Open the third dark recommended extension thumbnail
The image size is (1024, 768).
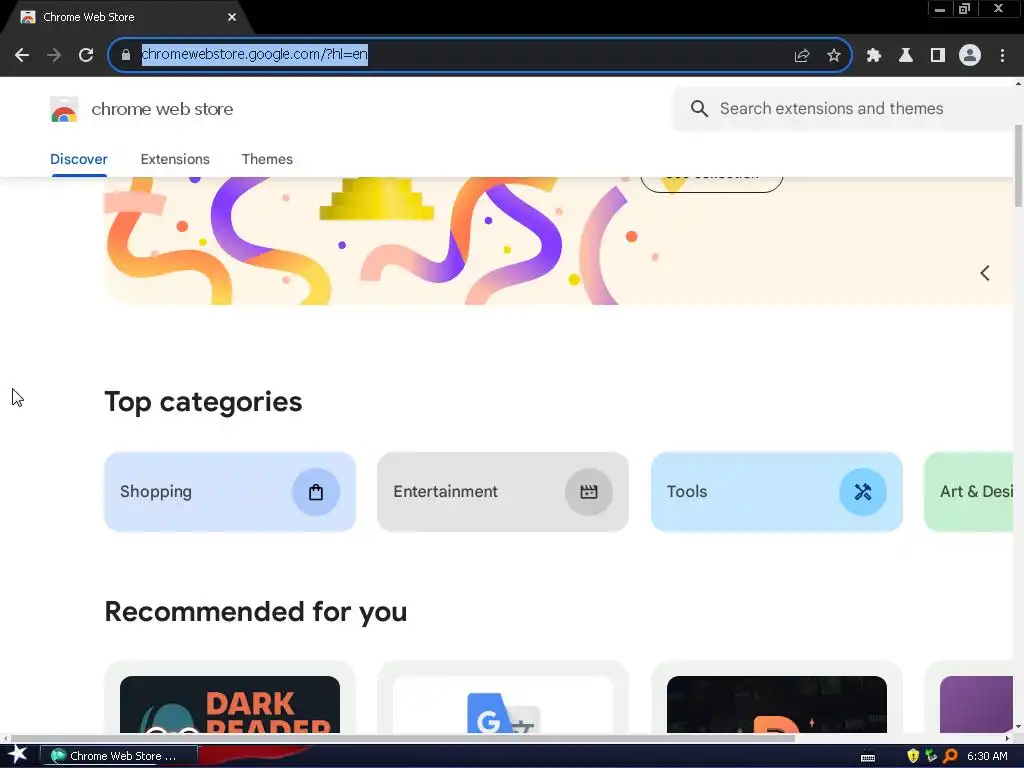pos(776,704)
